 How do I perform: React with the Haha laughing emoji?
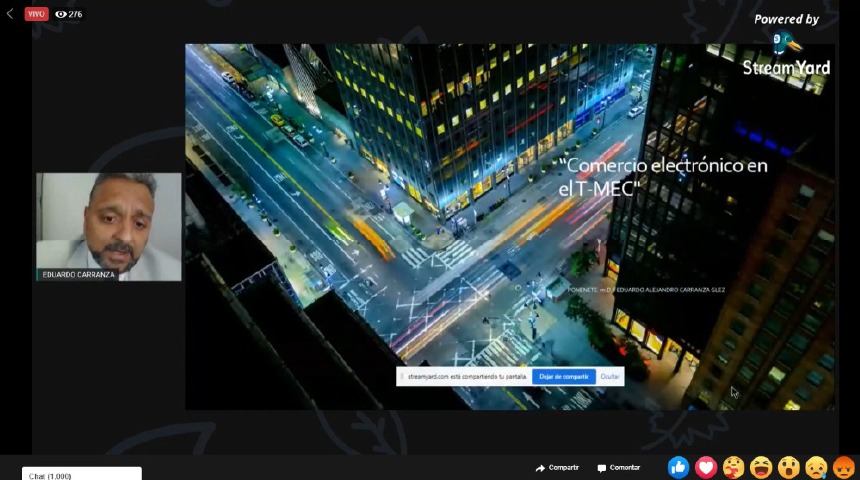(x=761, y=467)
